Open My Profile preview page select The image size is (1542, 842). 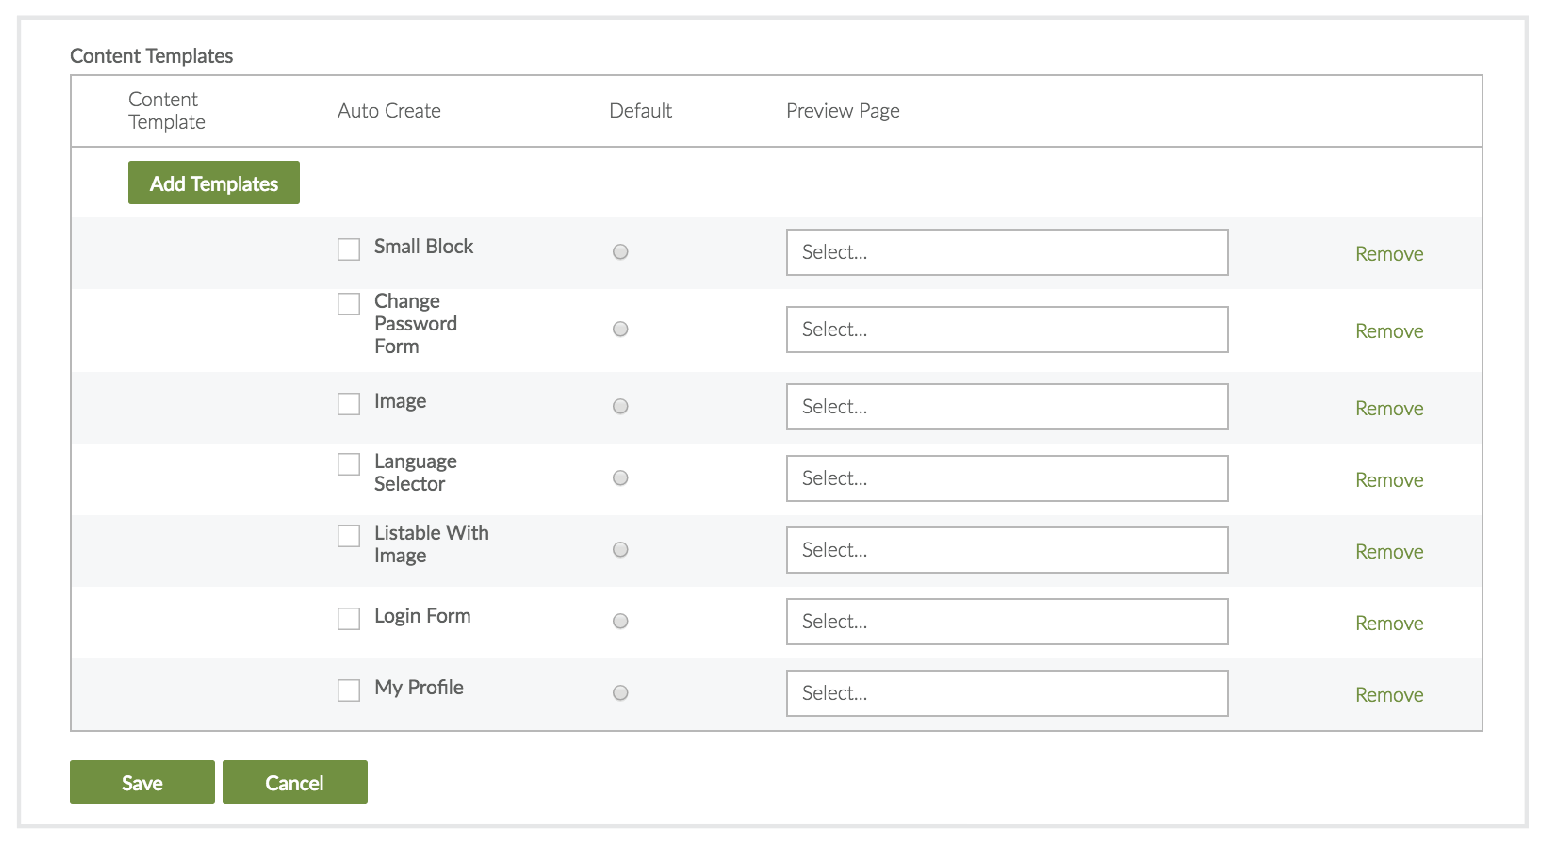coord(1006,694)
